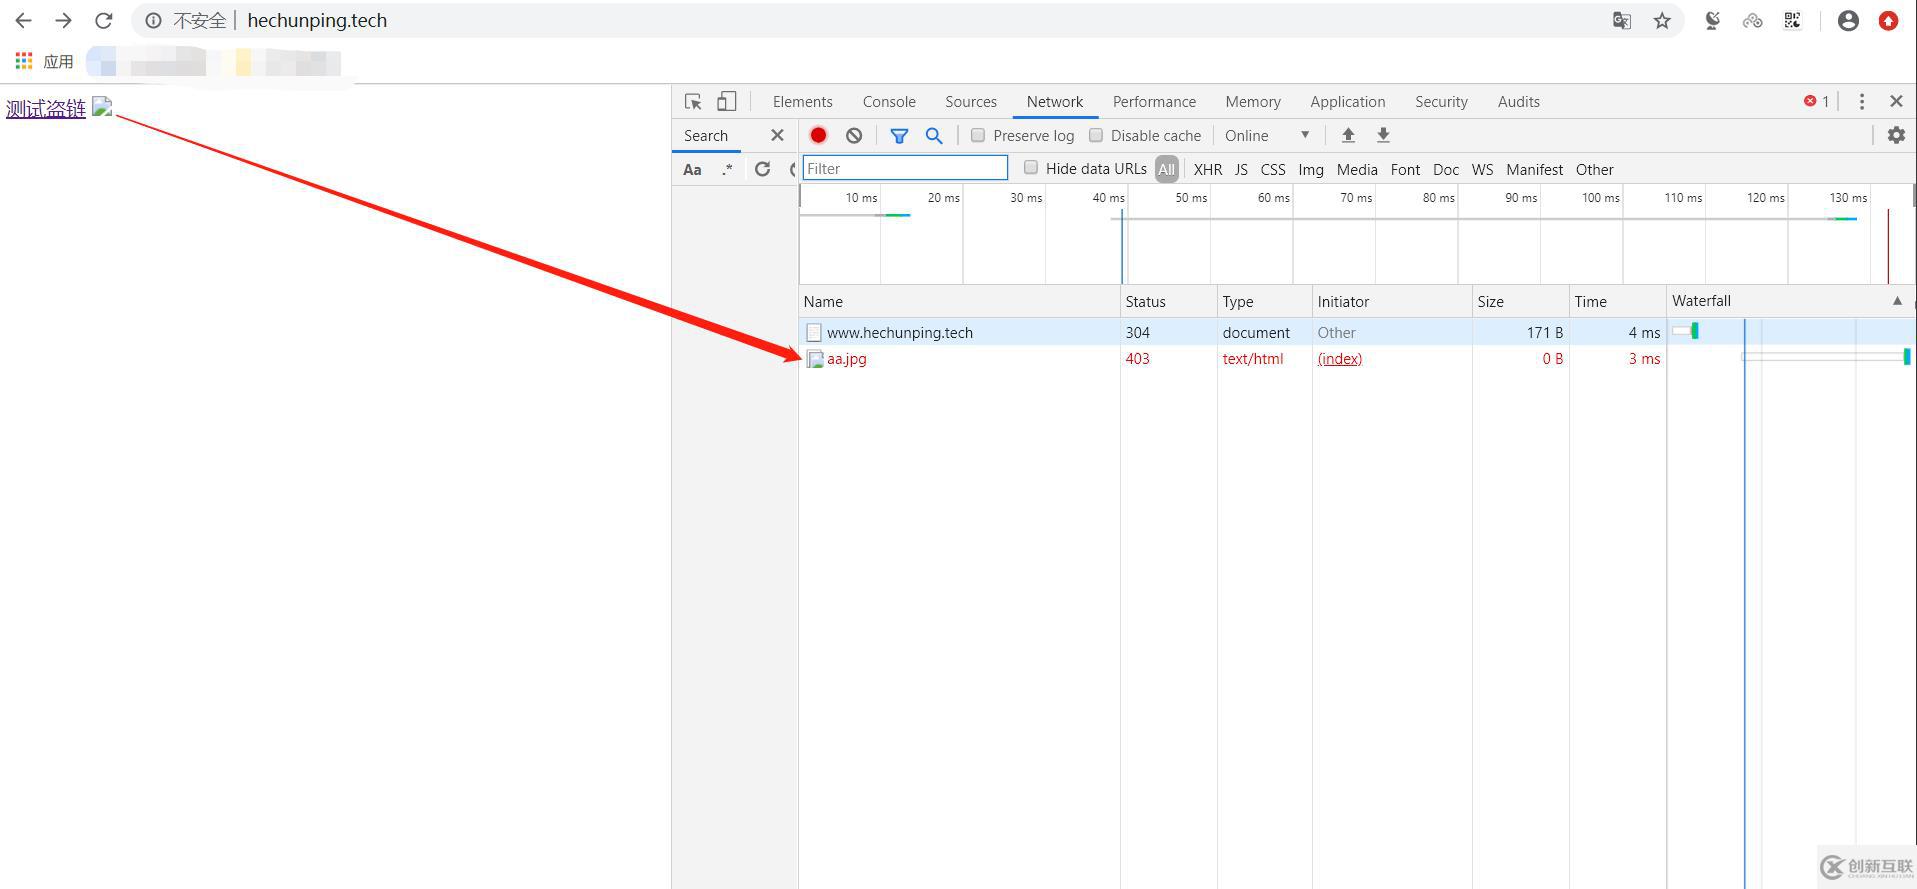Open network settings gear icon
The height and width of the screenshot is (889, 1917).
pyautogui.click(x=1896, y=135)
